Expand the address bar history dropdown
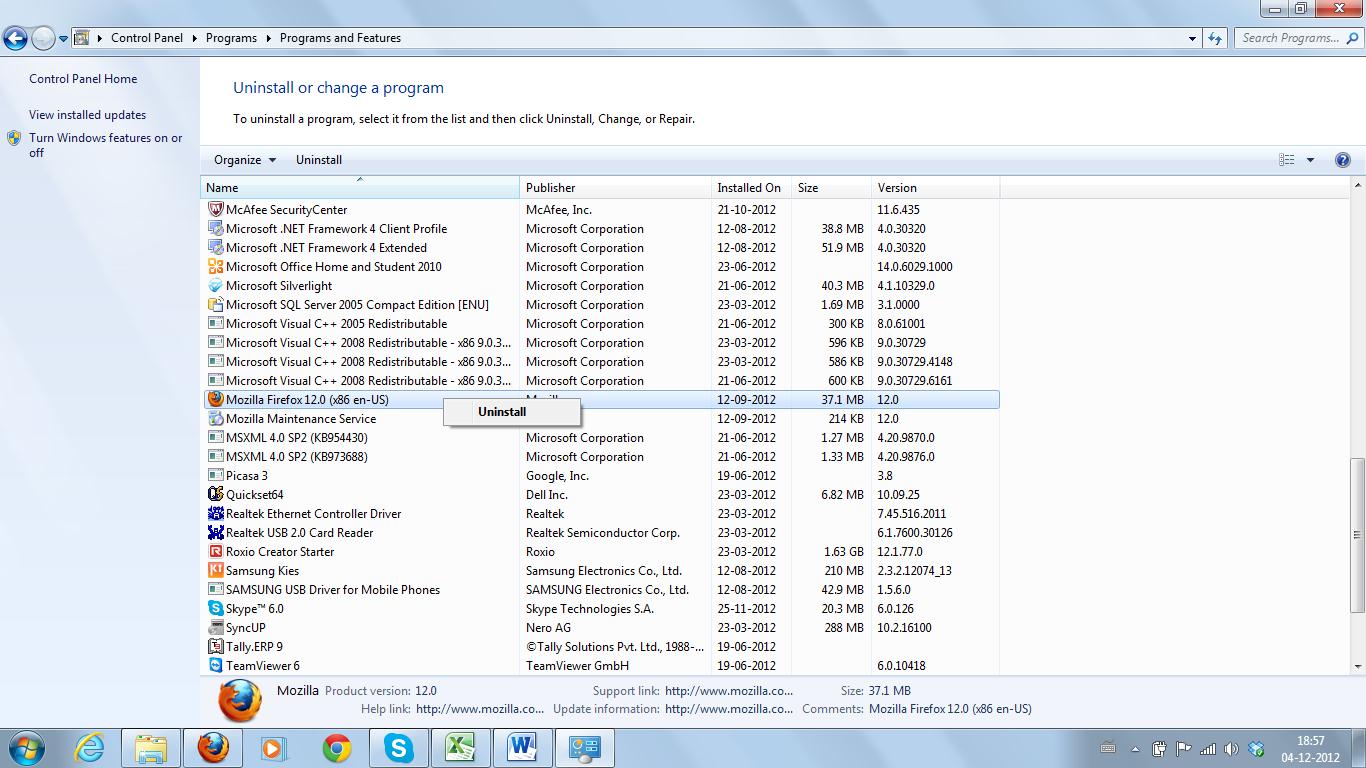 (1192, 38)
